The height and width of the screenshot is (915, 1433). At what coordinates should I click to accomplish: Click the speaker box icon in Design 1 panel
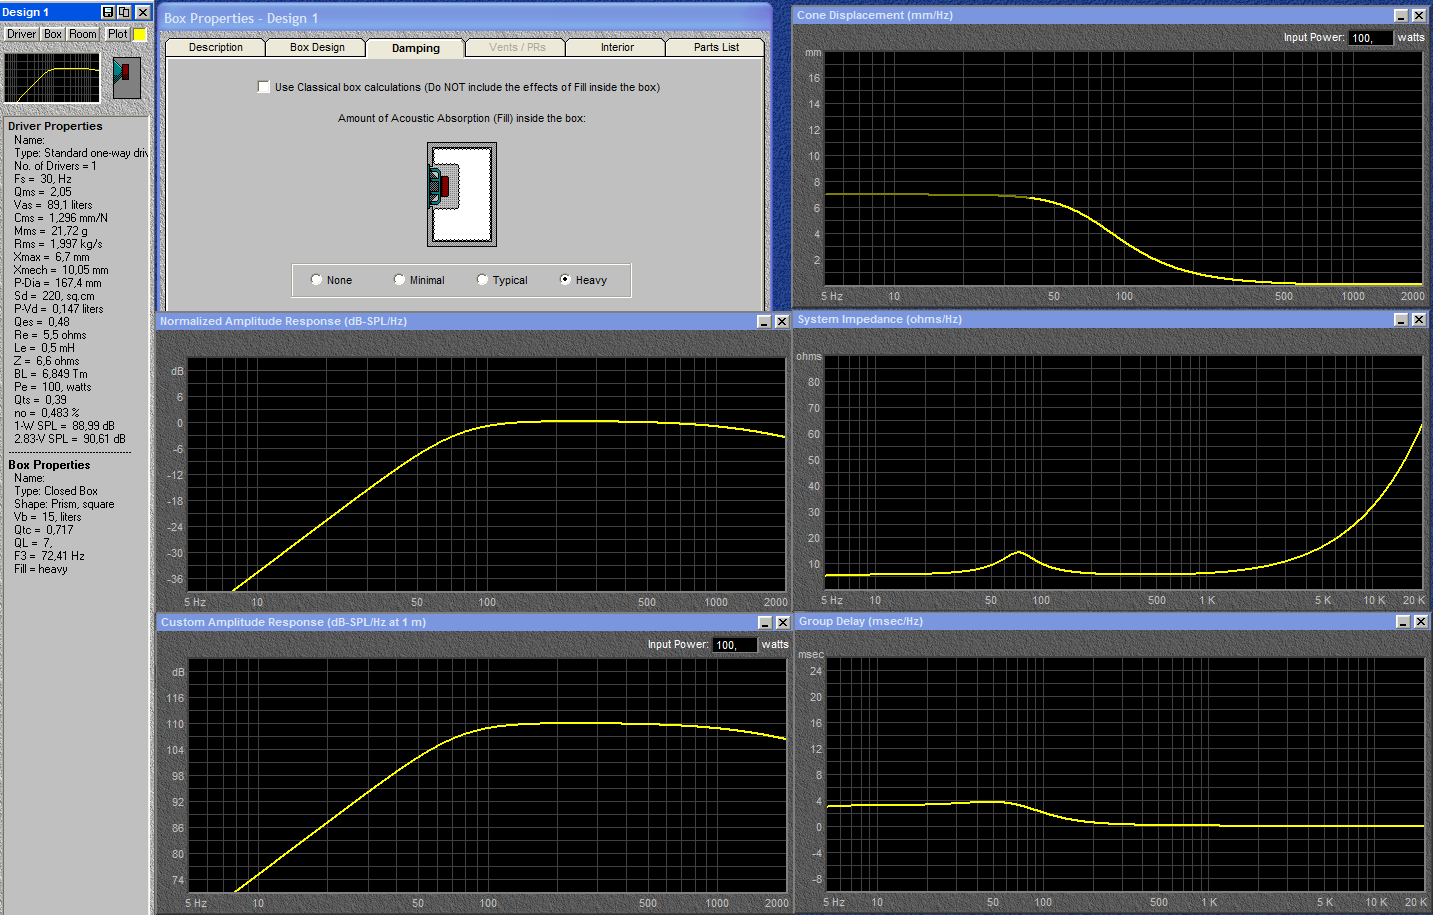126,77
